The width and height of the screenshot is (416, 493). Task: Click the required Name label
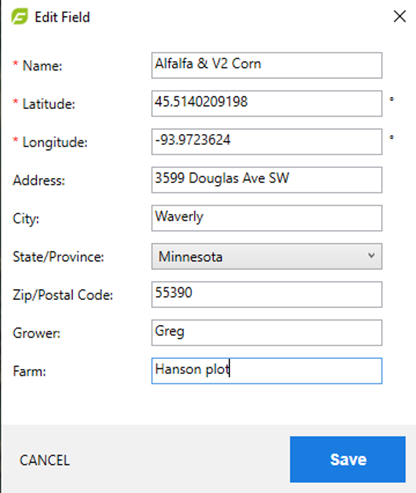[38, 65]
